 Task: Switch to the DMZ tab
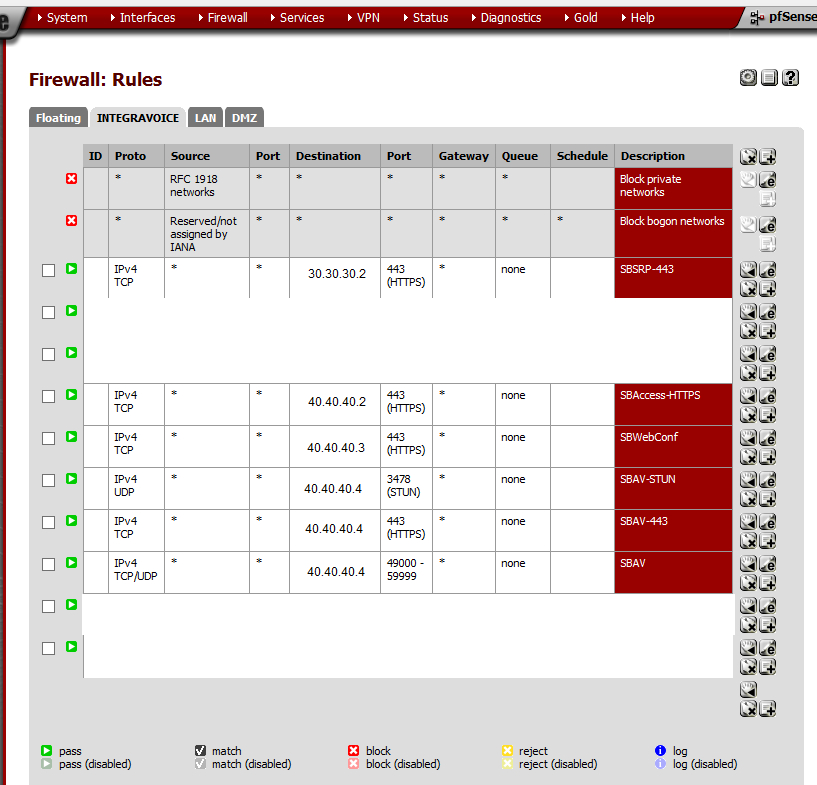[x=244, y=118]
